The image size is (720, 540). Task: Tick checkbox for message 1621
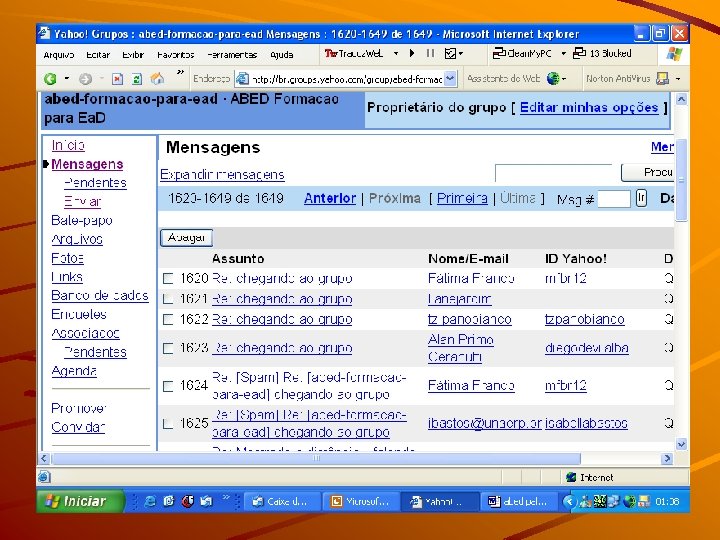point(168,299)
